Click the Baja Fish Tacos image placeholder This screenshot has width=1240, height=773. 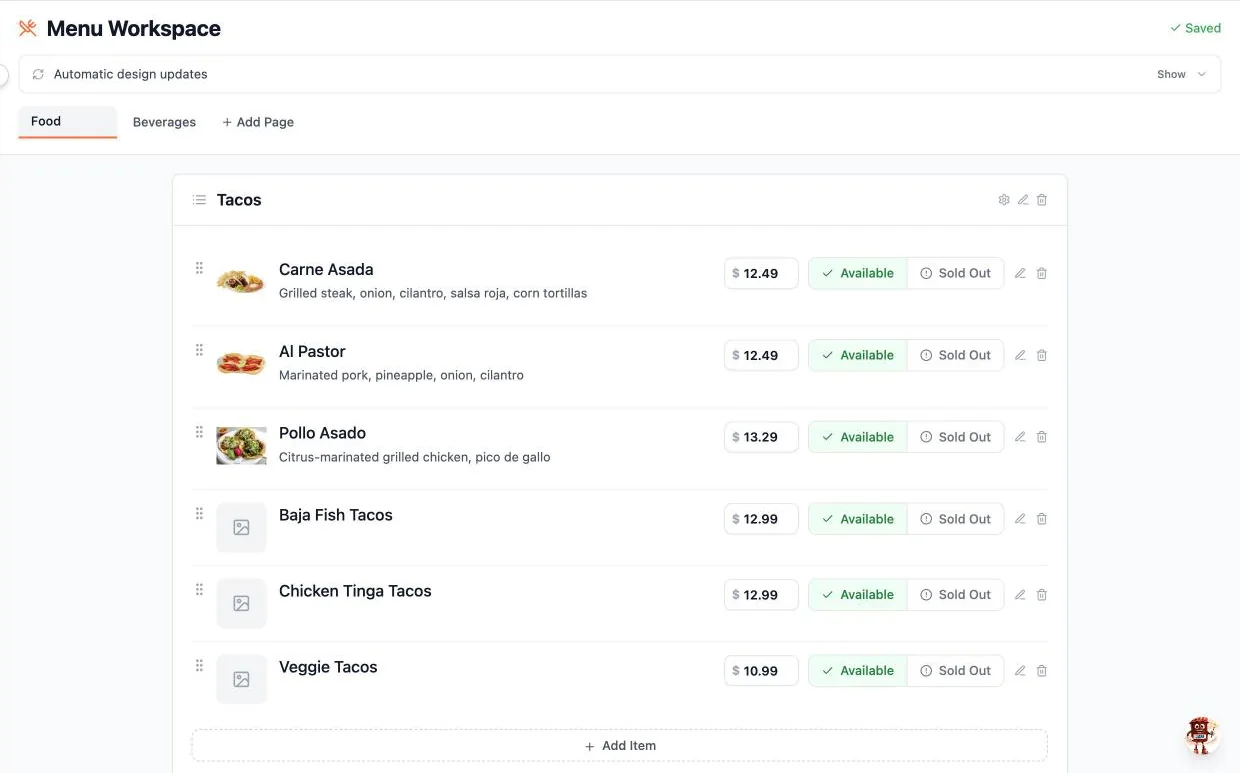click(241, 527)
